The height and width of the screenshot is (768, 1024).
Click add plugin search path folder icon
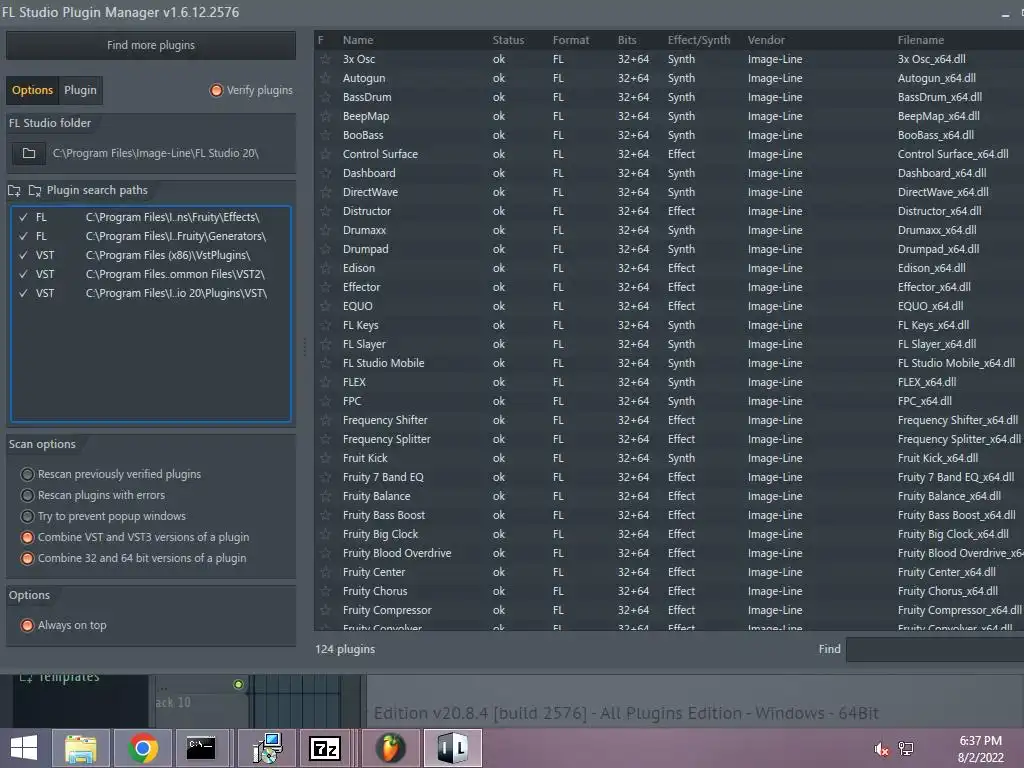pyautogui.click(x=14, y=191)
